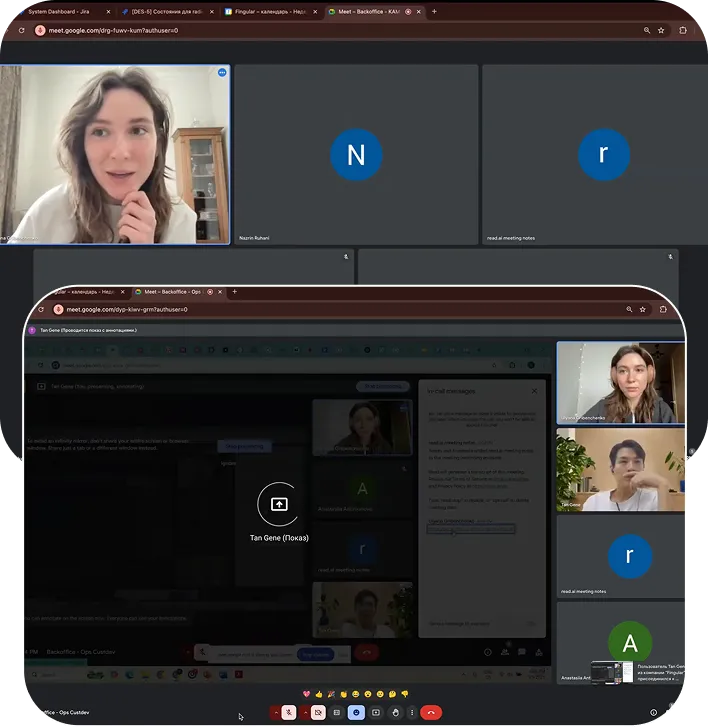The width and height of the screenshot is (708, 728).
Task: Expand audio settings arrow beside microphone button
Action: point(276,712)
